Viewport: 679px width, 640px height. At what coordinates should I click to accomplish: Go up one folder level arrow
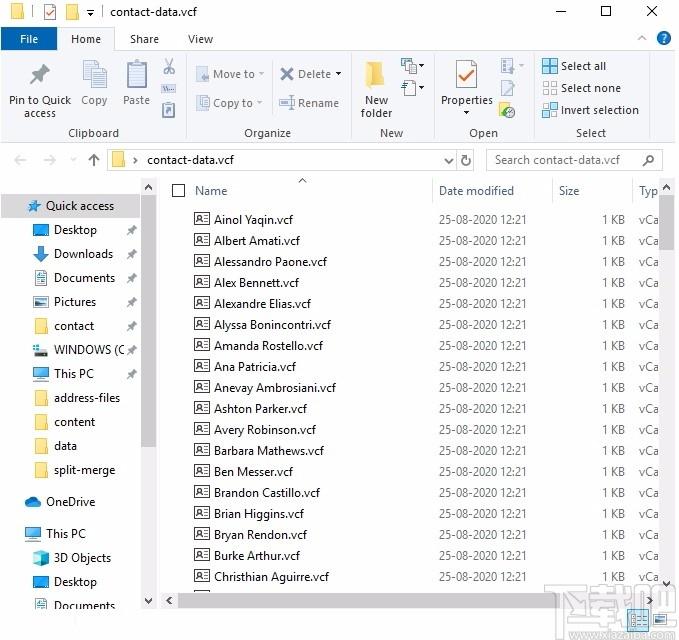coord(94,160)
